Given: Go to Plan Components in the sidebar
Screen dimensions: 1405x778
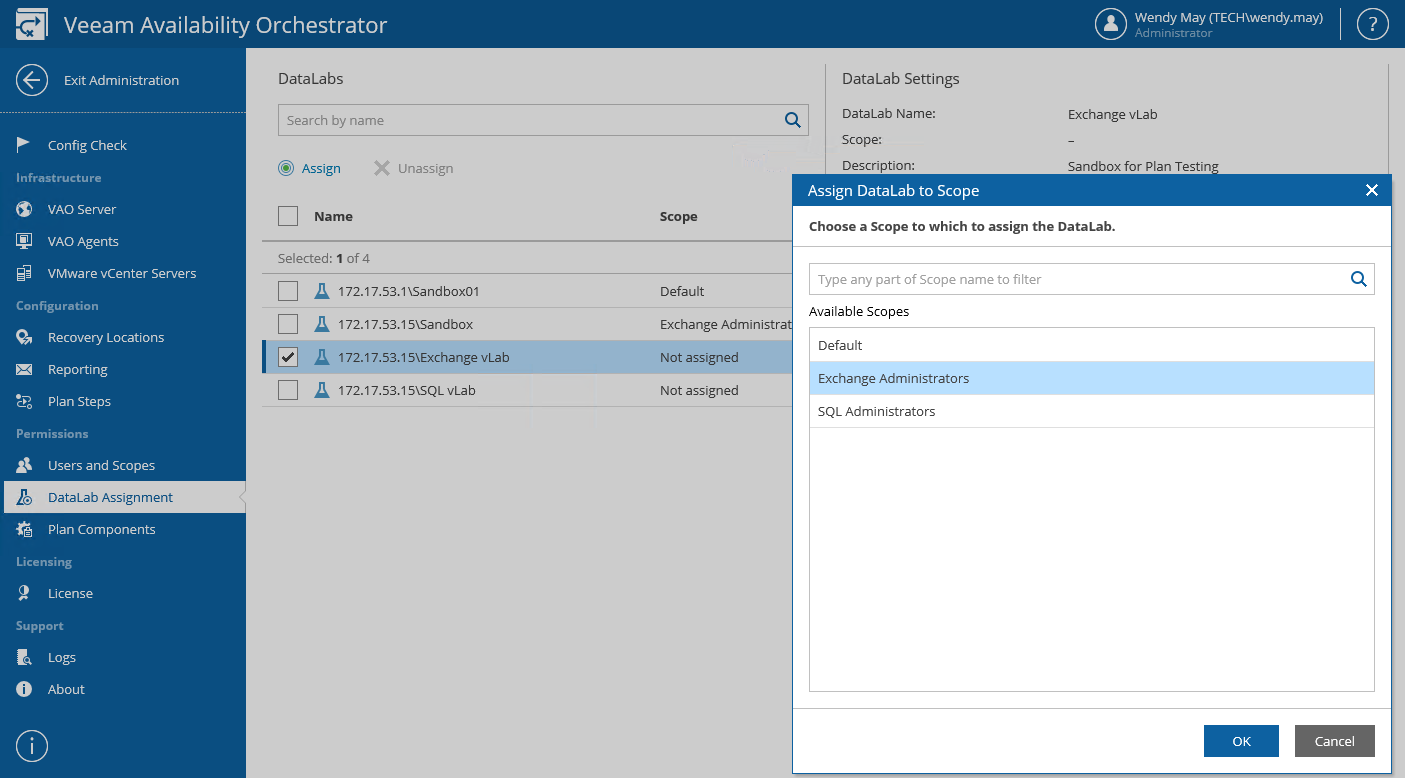Looking at the screenshot, I should pos(101,529).
